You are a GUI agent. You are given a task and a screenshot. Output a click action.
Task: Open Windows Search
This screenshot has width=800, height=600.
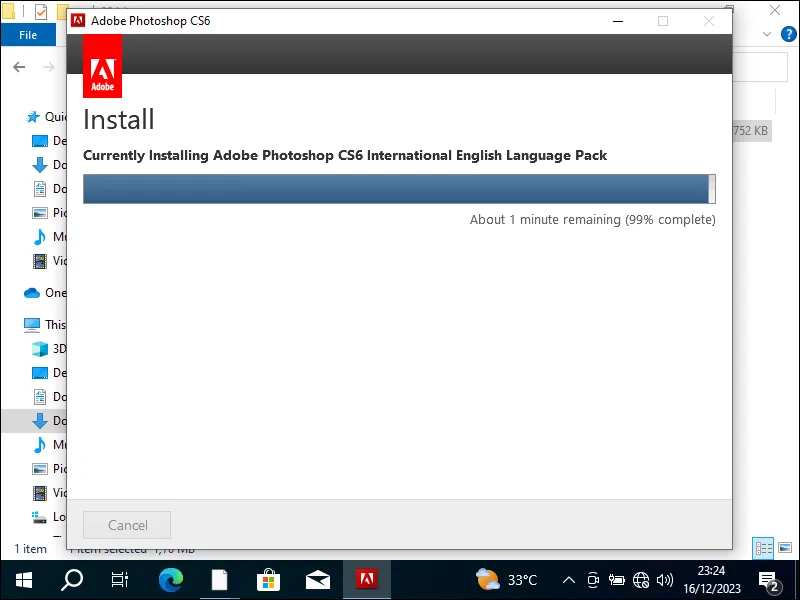(x=70, y=579)
